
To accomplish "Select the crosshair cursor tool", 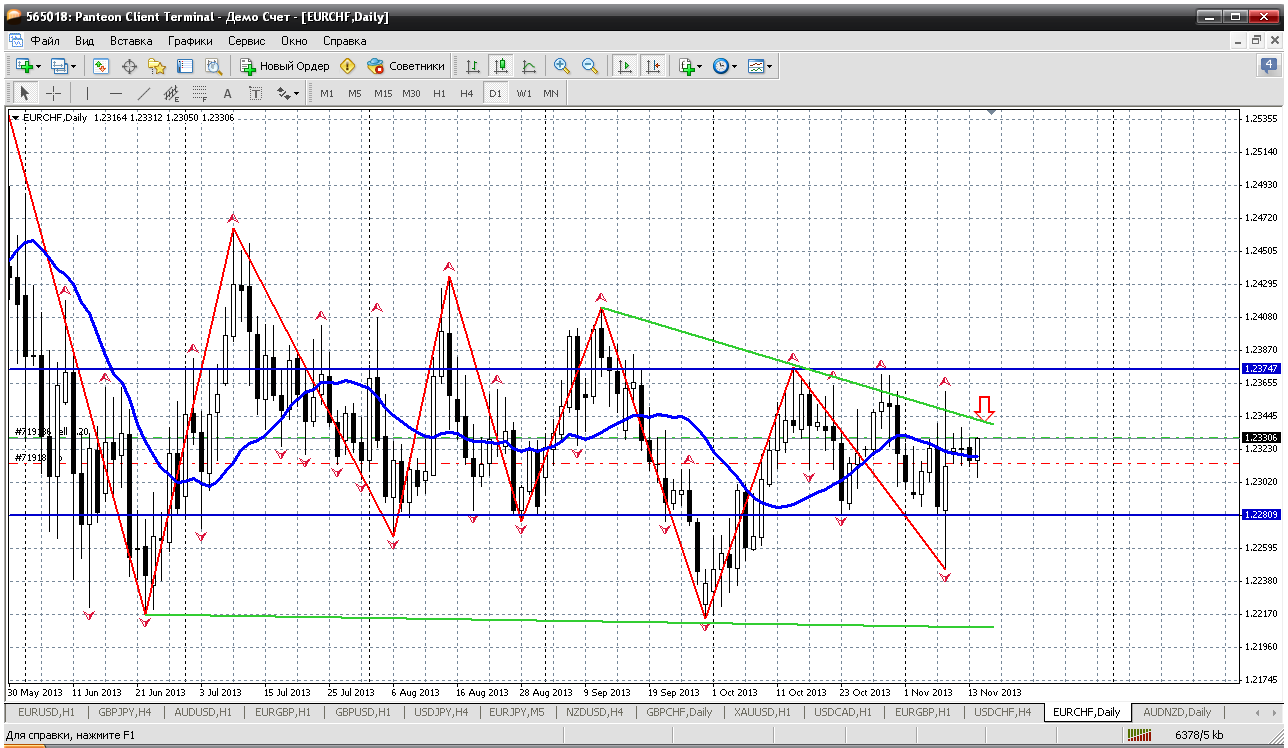I will pyautogui.click(x=53, y=93).
